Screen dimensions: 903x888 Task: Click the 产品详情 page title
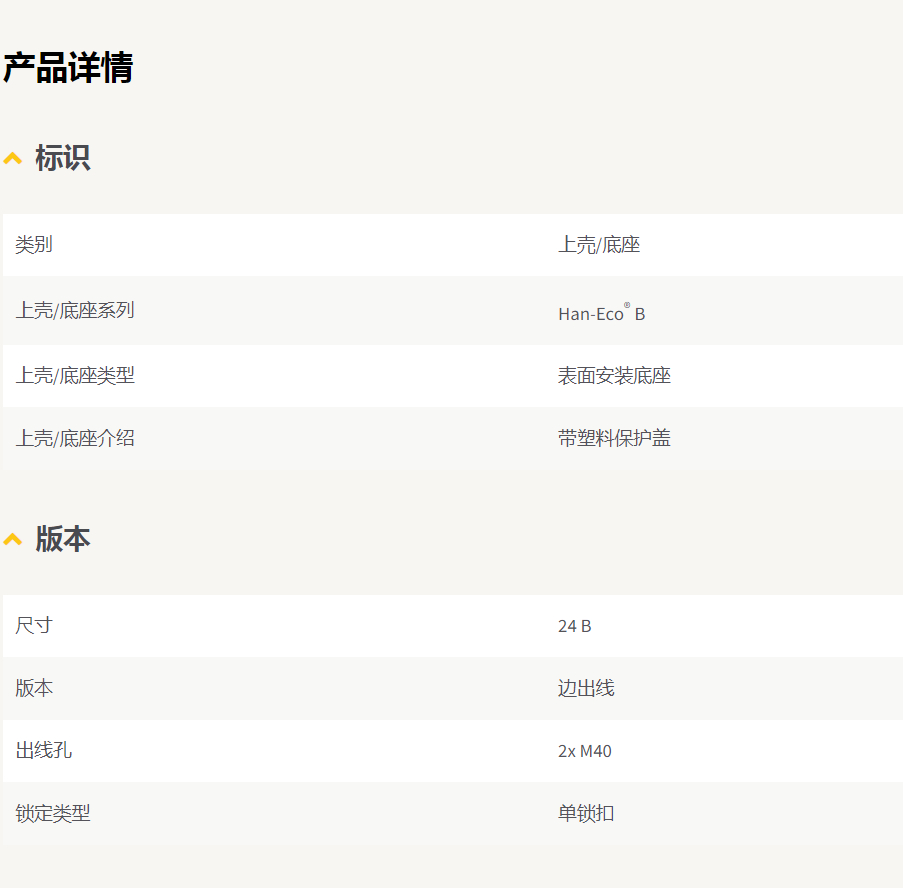coord(68,68)
